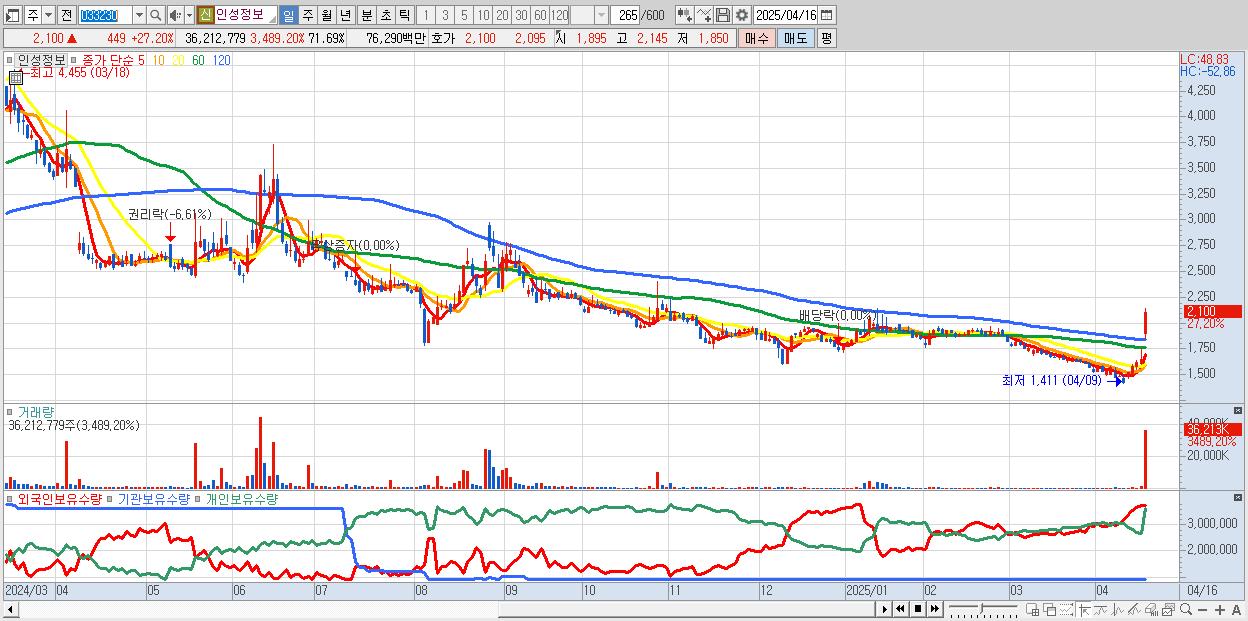Select interval preset 60

pos(540,15)
